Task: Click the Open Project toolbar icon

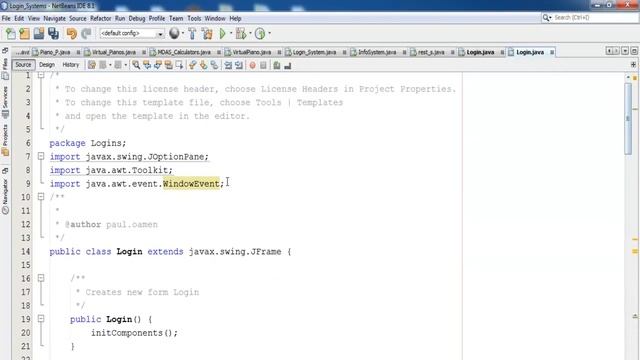Action: (x=39, y=34)
